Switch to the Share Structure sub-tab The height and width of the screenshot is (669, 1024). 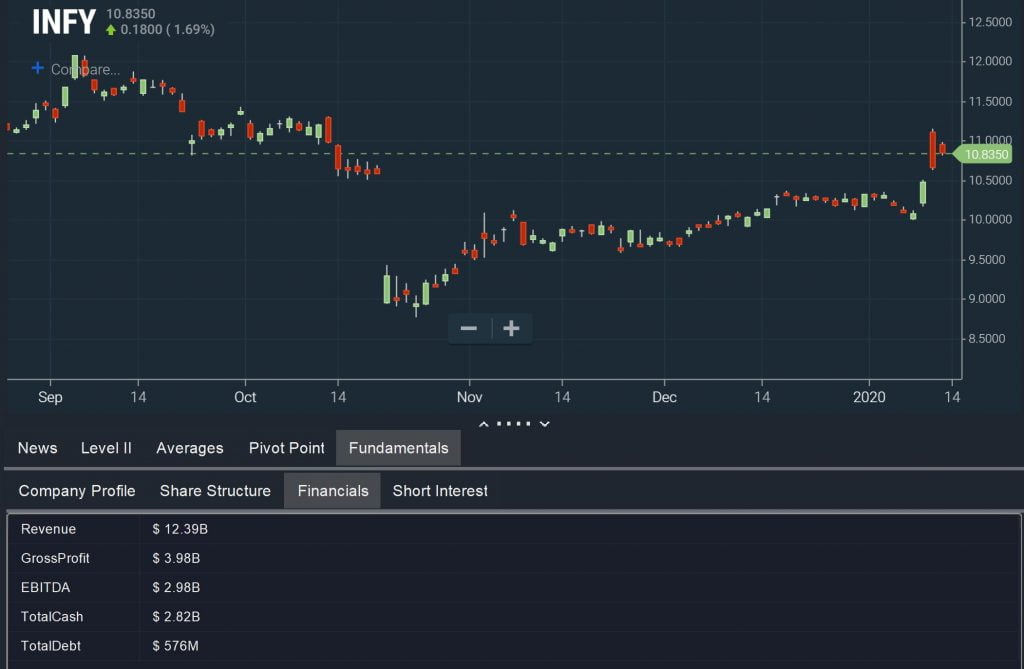216,491
